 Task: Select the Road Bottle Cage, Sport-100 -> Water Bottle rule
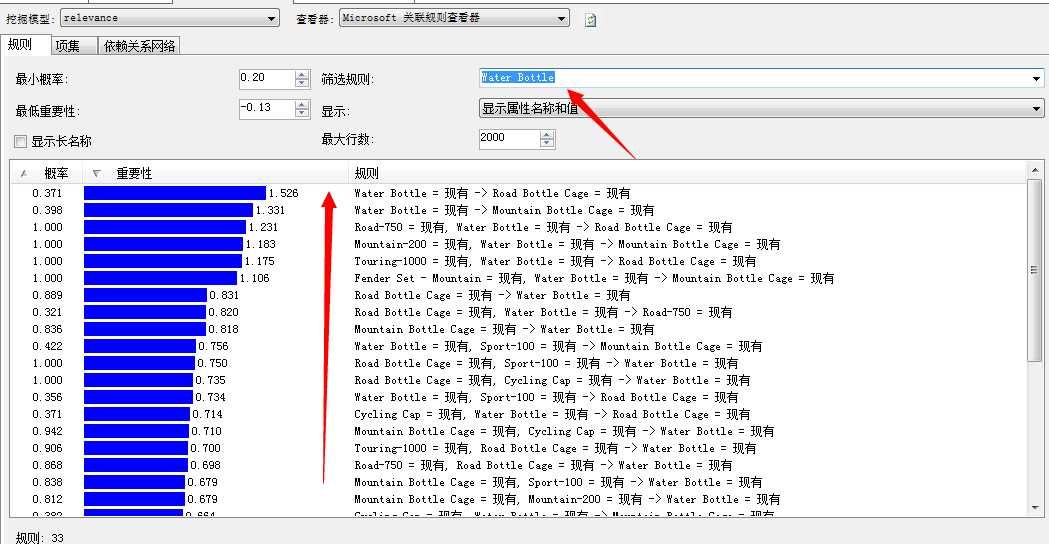pyautogui.click(x=518, y=363)
